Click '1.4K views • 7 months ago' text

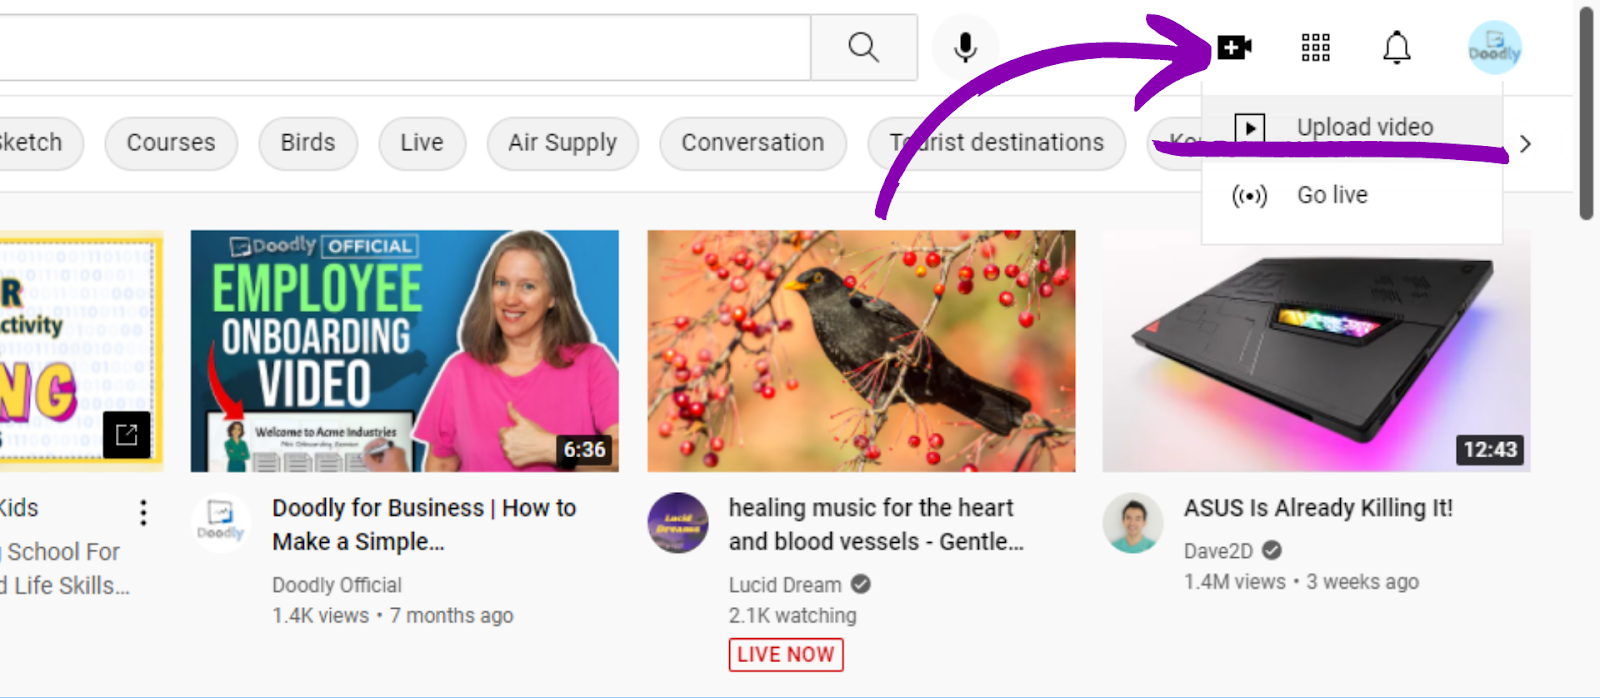point(393,616)
